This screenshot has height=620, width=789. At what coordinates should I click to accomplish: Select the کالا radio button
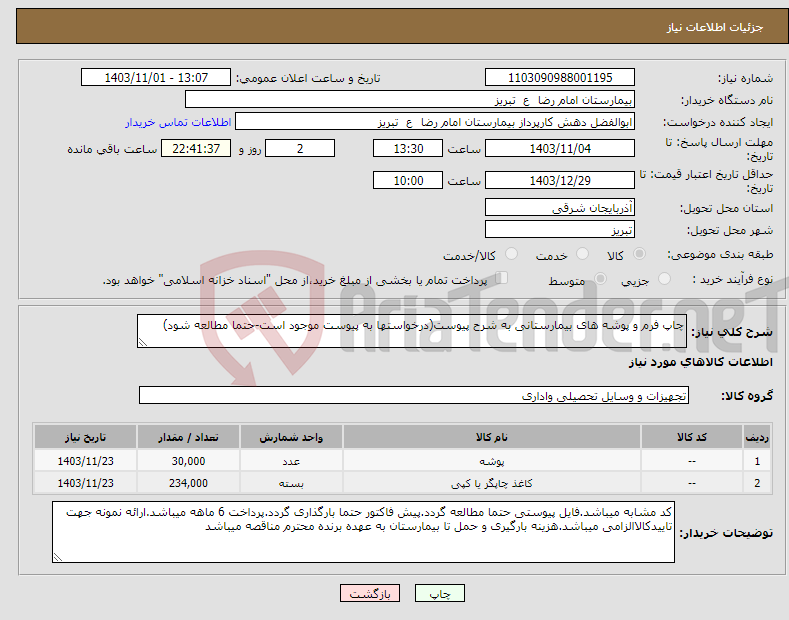click(x=639, y=254)
